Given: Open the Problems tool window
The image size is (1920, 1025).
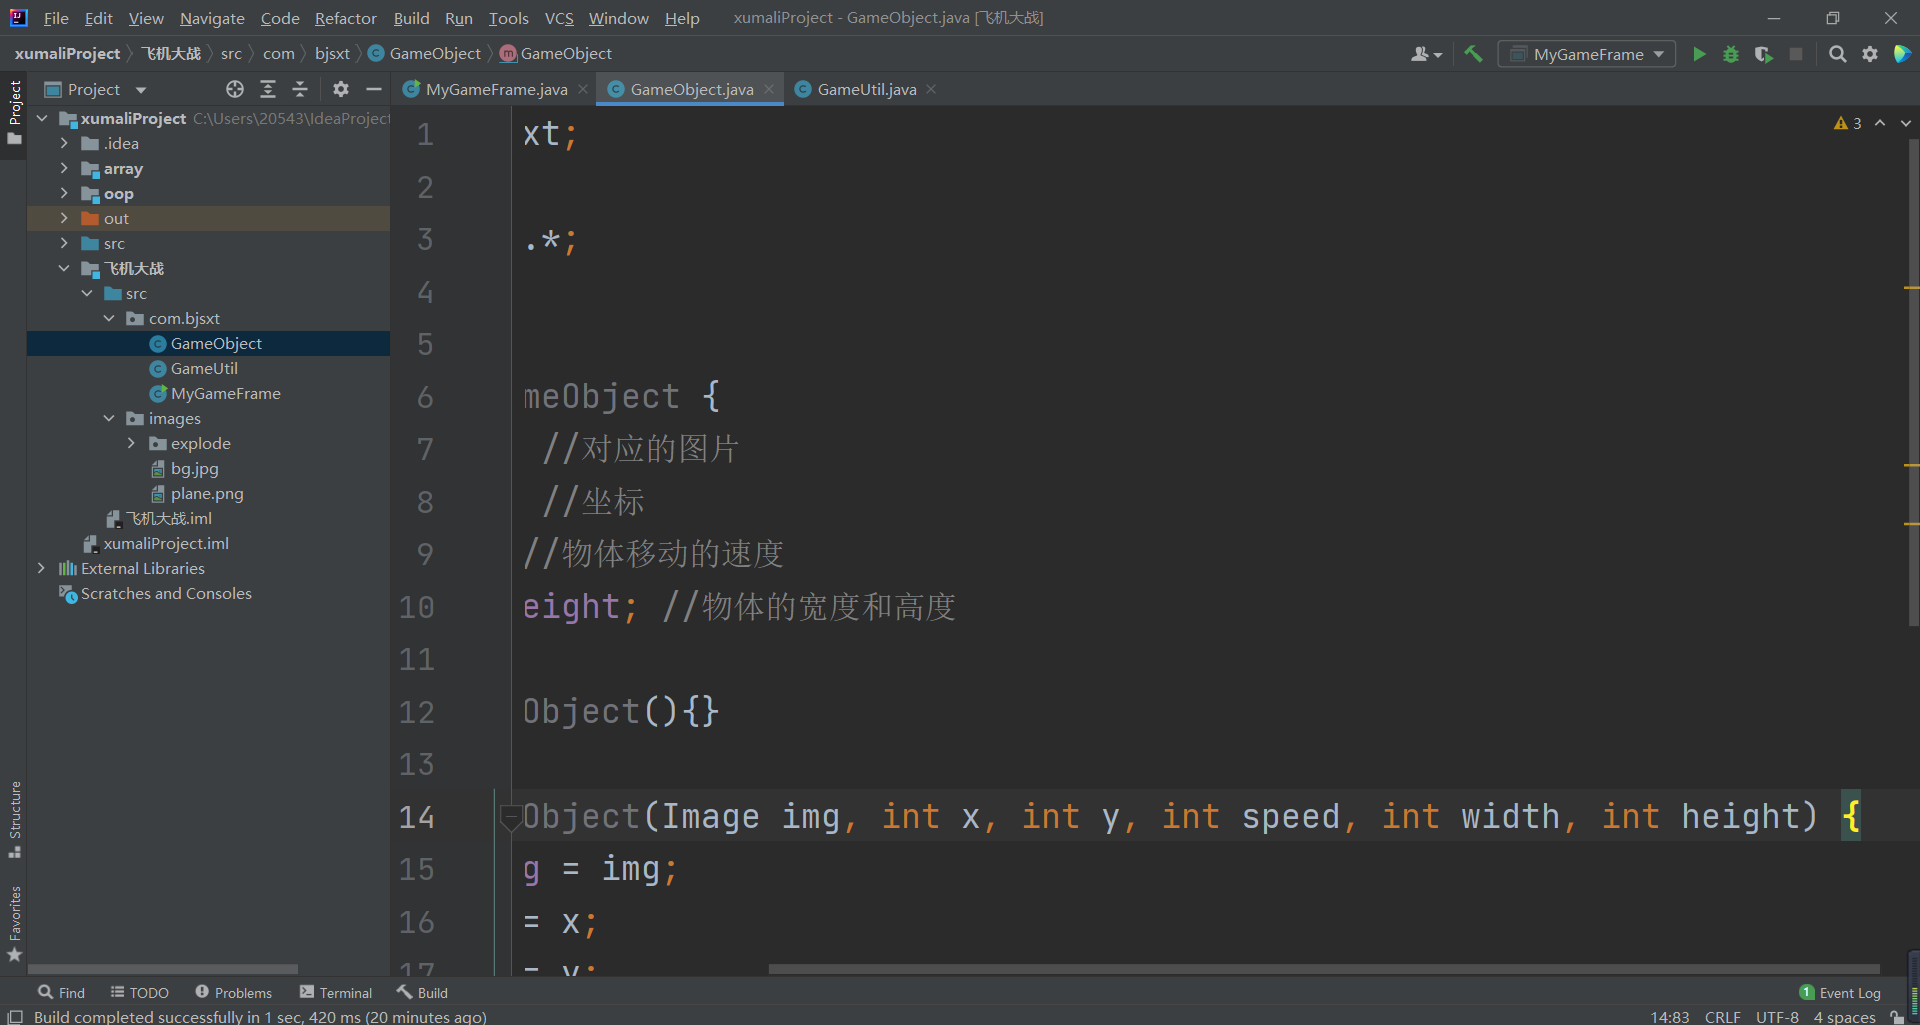Looking at the screenshot, I should 233,992.
